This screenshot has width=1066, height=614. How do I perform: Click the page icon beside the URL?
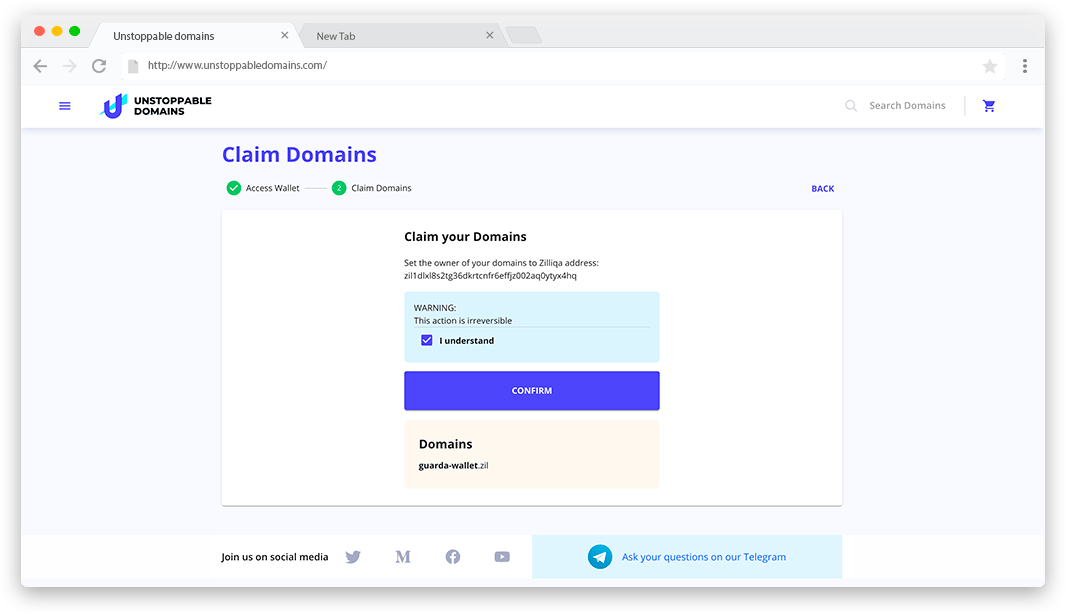pyautogui.click(x=133, y=66)
